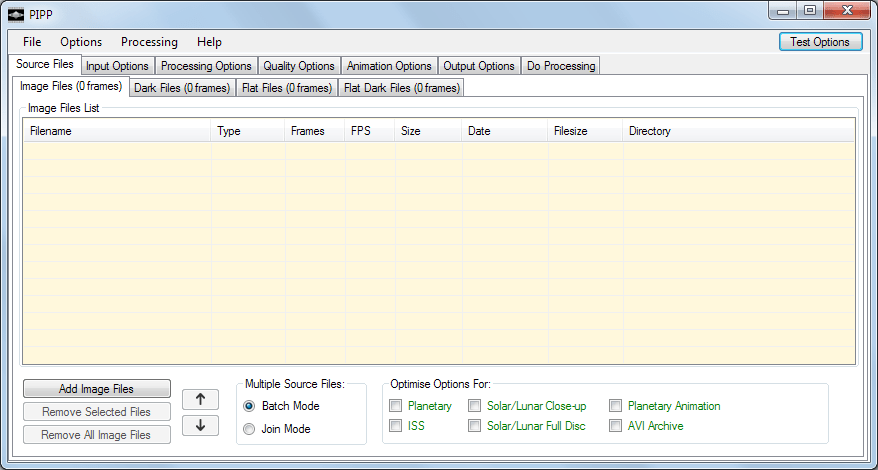
Task: Sort list by Filename column header
Action: coord(117,131)
